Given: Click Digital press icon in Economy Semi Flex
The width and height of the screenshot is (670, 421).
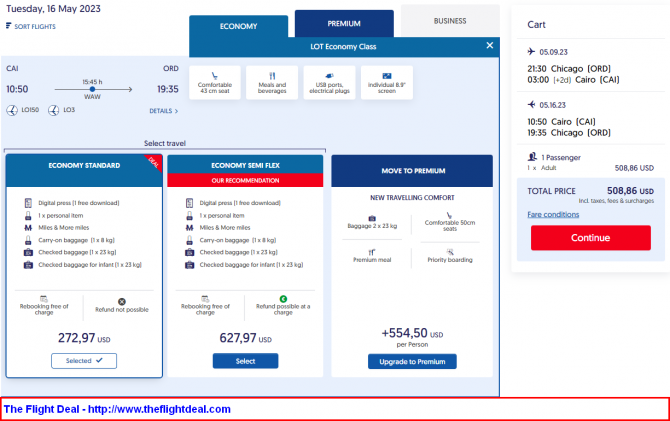Looking at the screenshot, I should (x=189, y=203).
